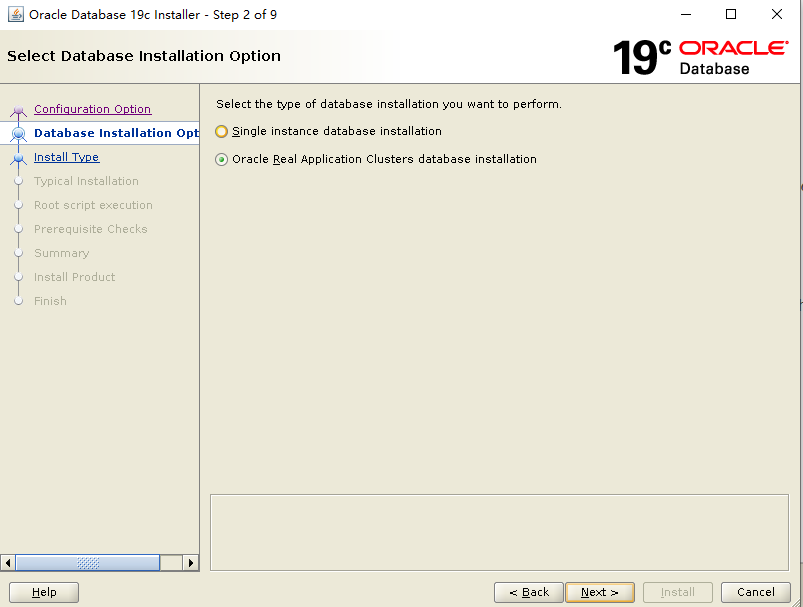The height and width of the screenshot is (607, 803).
Task: Click the Finish step circle icon
Action: click(x=18, y=301)
